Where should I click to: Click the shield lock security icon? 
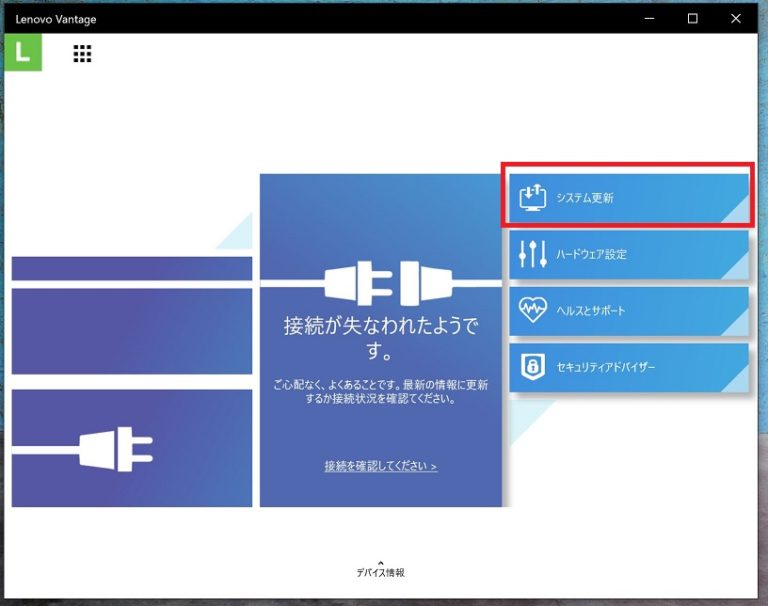pos(532,366)
